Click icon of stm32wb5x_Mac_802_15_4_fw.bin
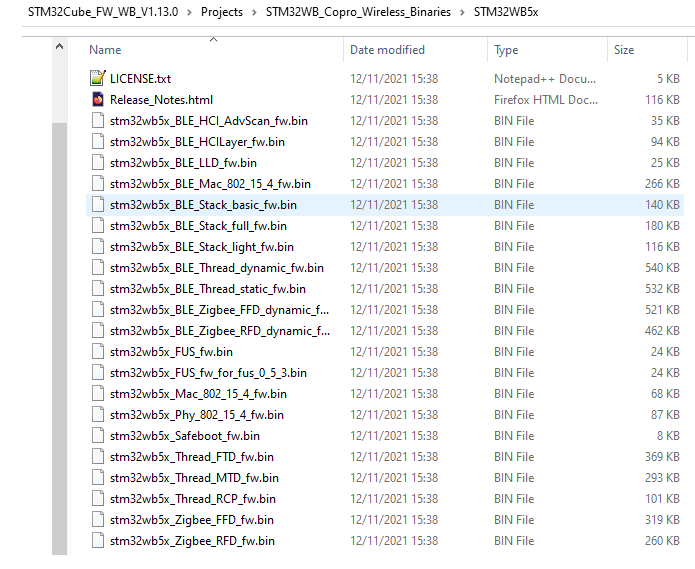The width and height of the screenshot is (695, 569). [98, 394]
